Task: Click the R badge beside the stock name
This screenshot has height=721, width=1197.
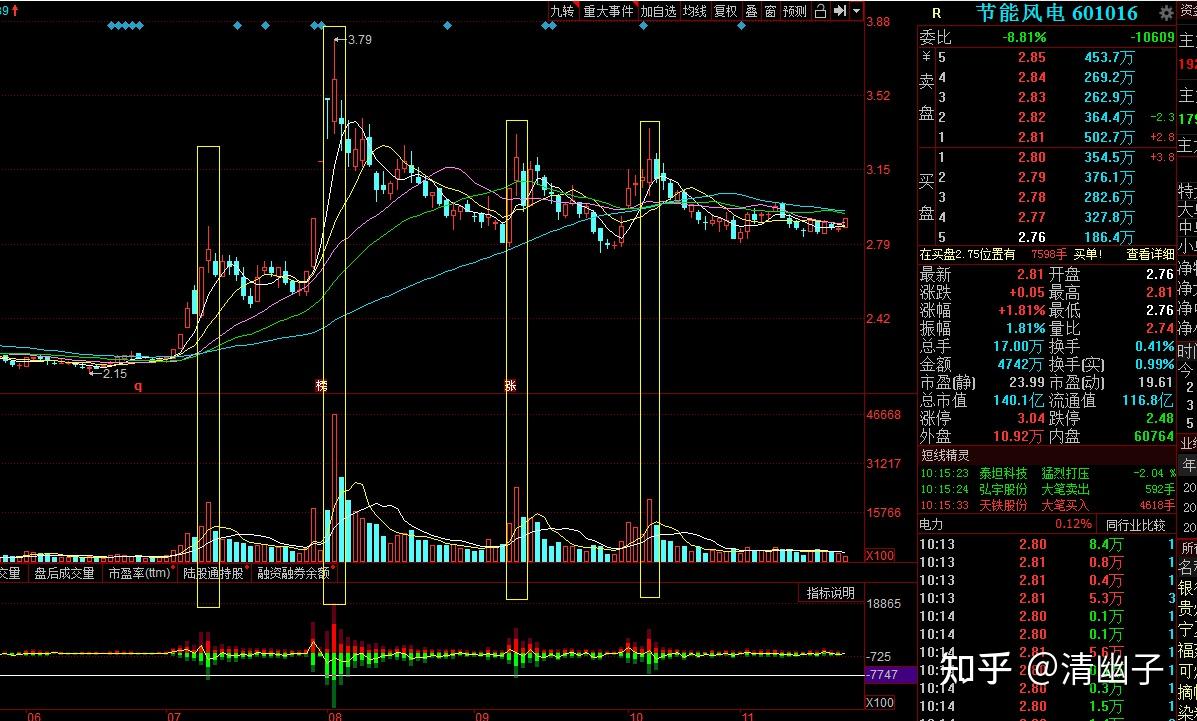Action: pyautogui.click(x=937, y=14)
